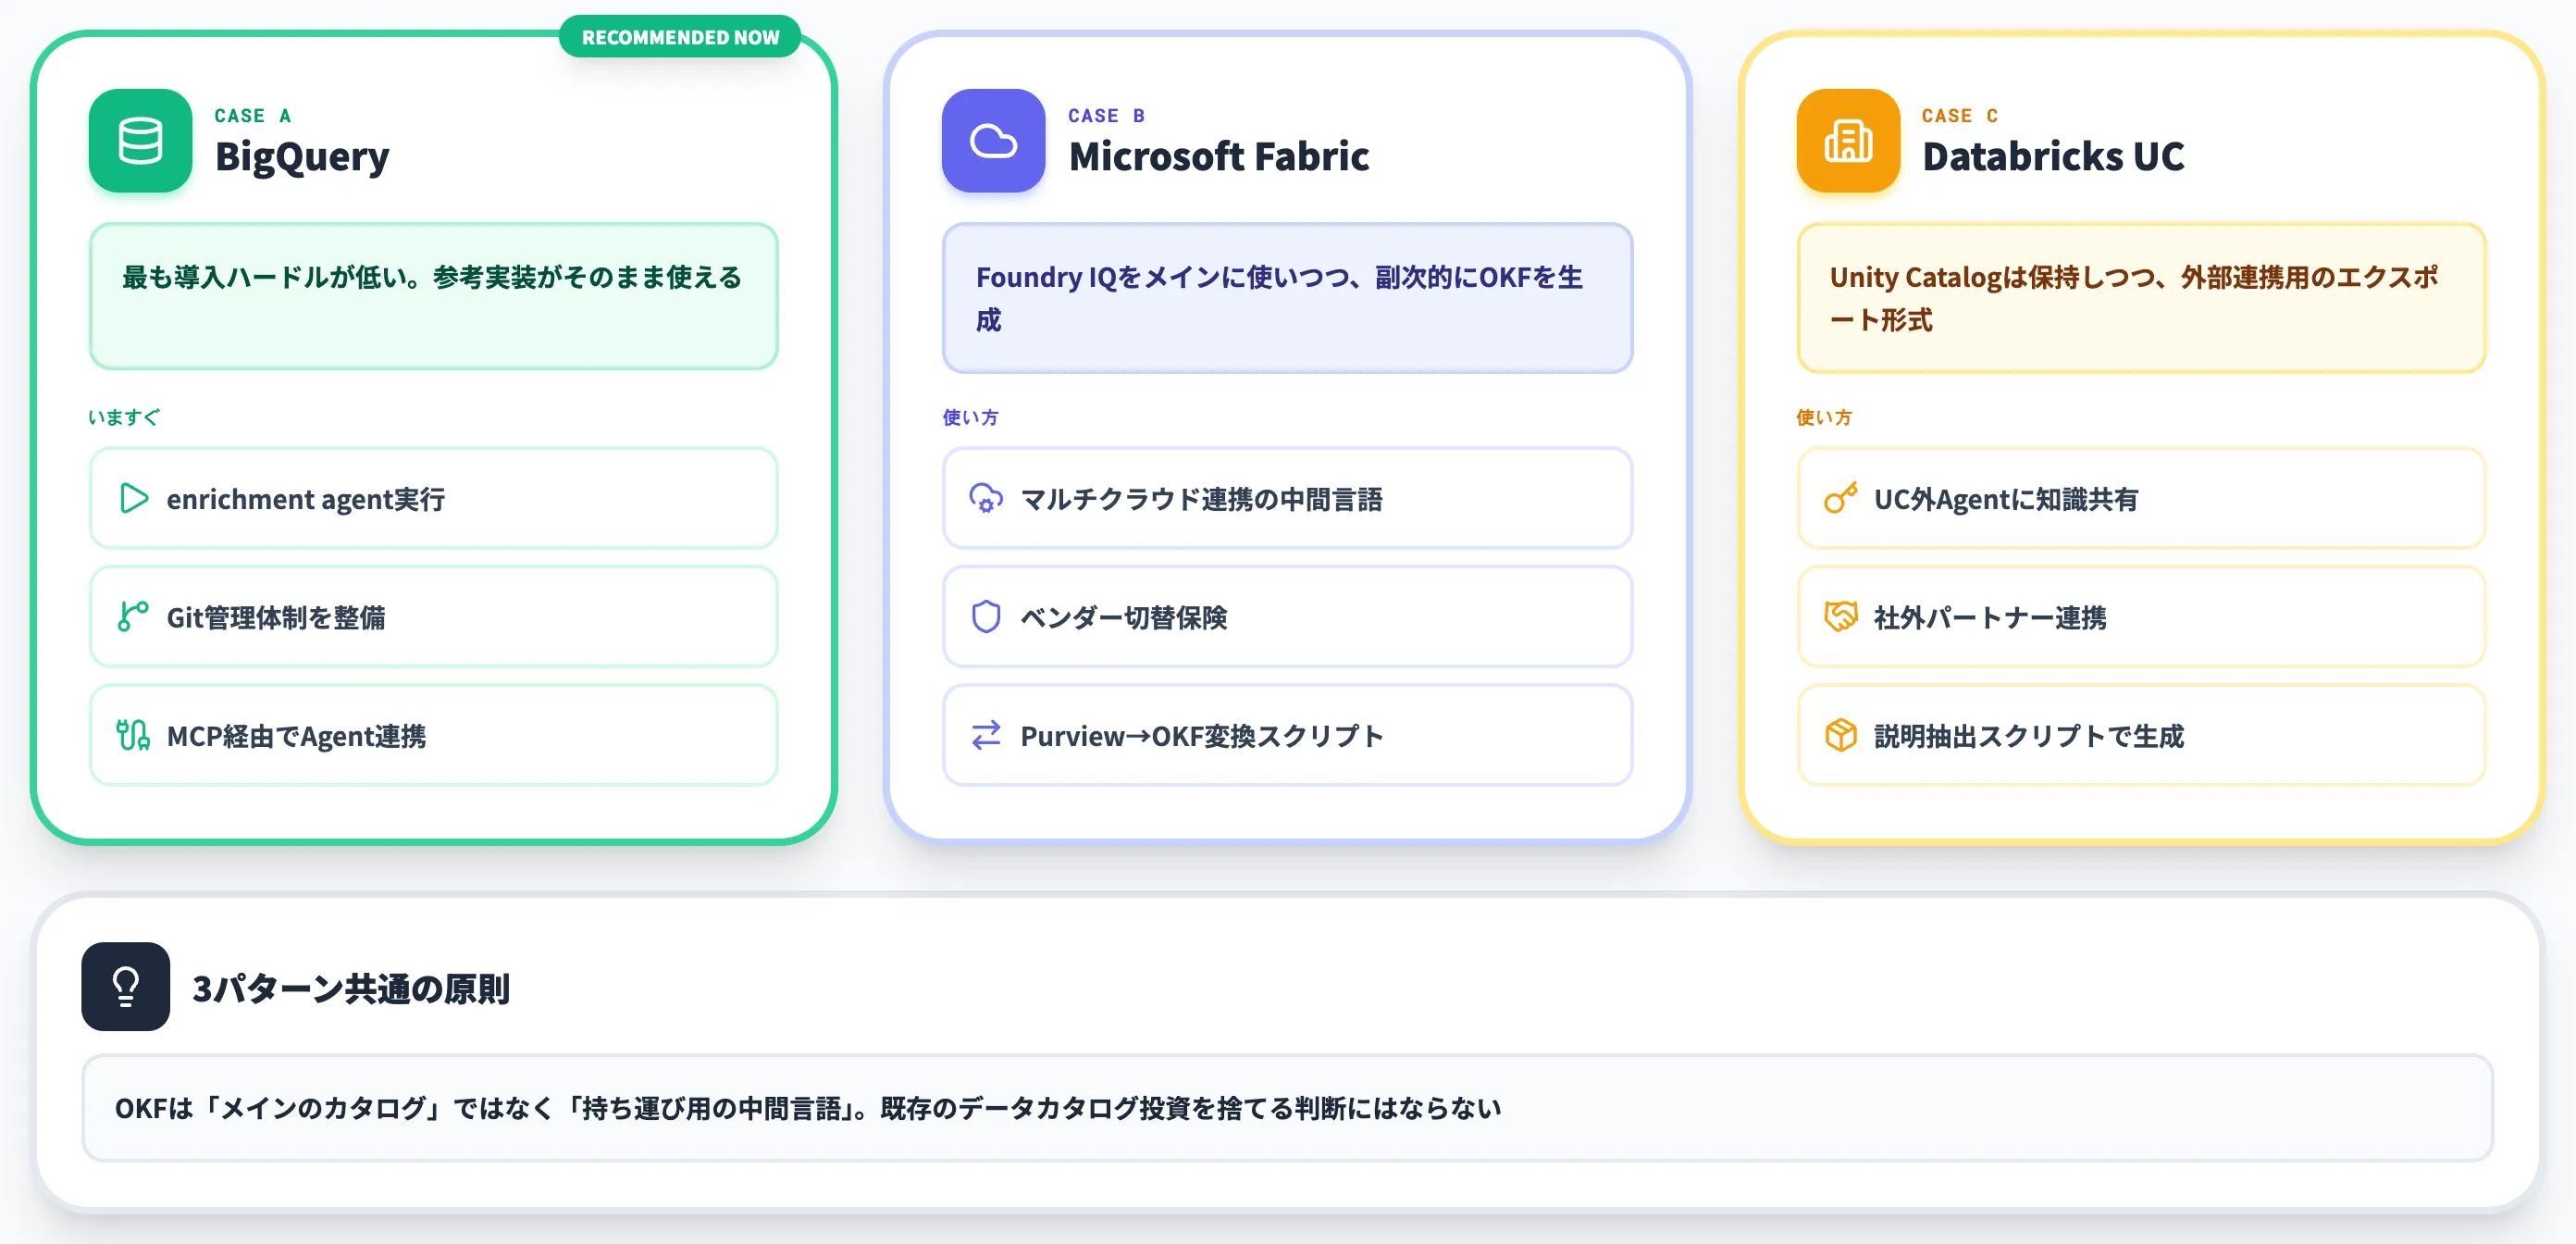The image size is (2576, 1244).
Task: Select the 説明抽出スクリプトで生成 item
Action: [2141, 735]
